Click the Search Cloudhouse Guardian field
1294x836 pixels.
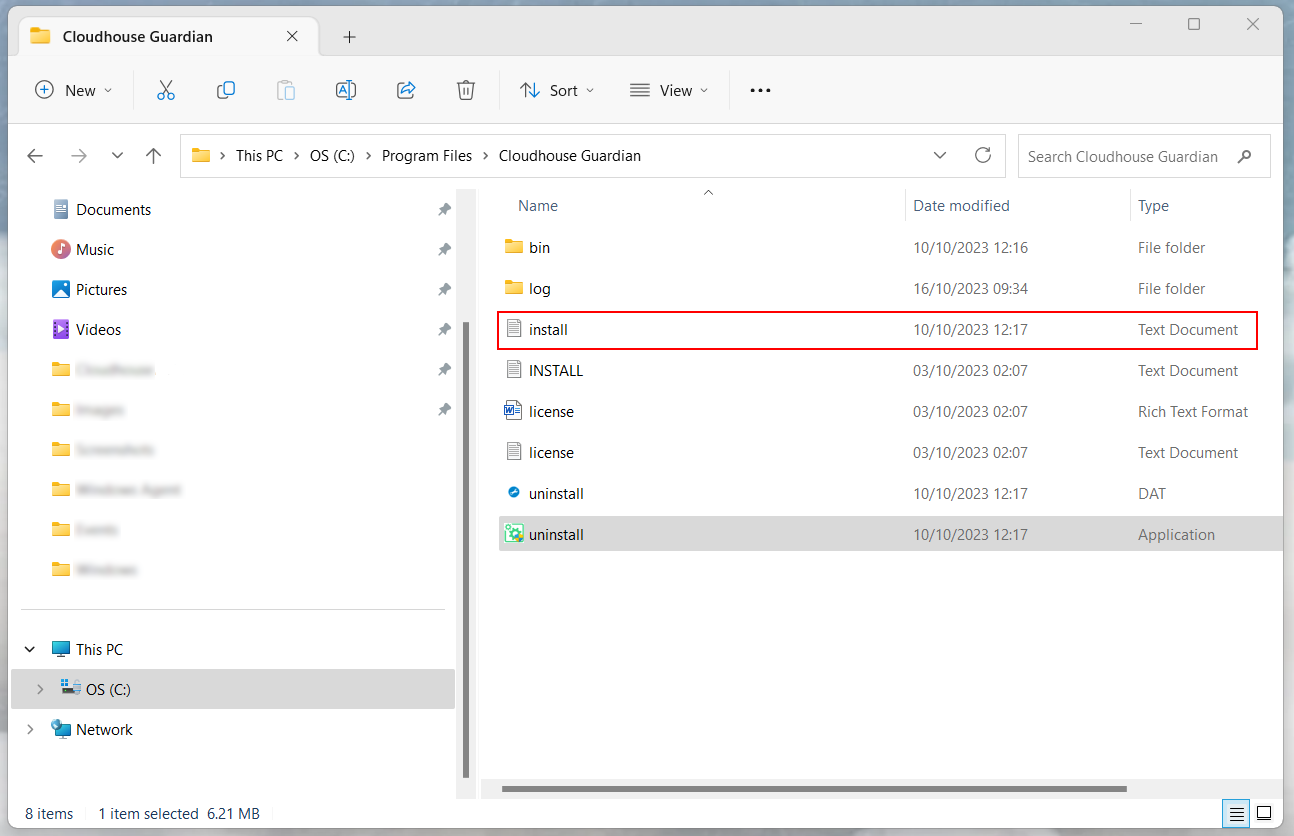(x=1144, y=156)
